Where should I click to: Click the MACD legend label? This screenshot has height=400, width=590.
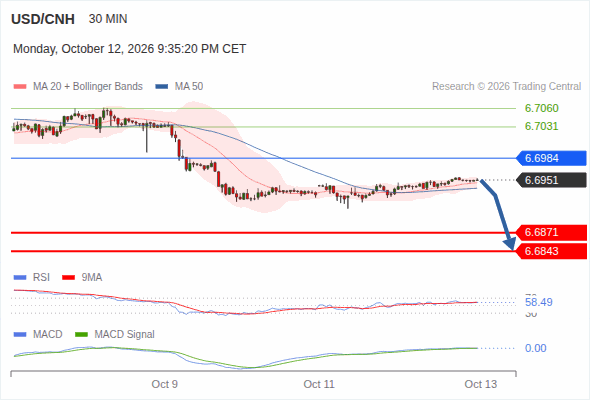point(48,335)
